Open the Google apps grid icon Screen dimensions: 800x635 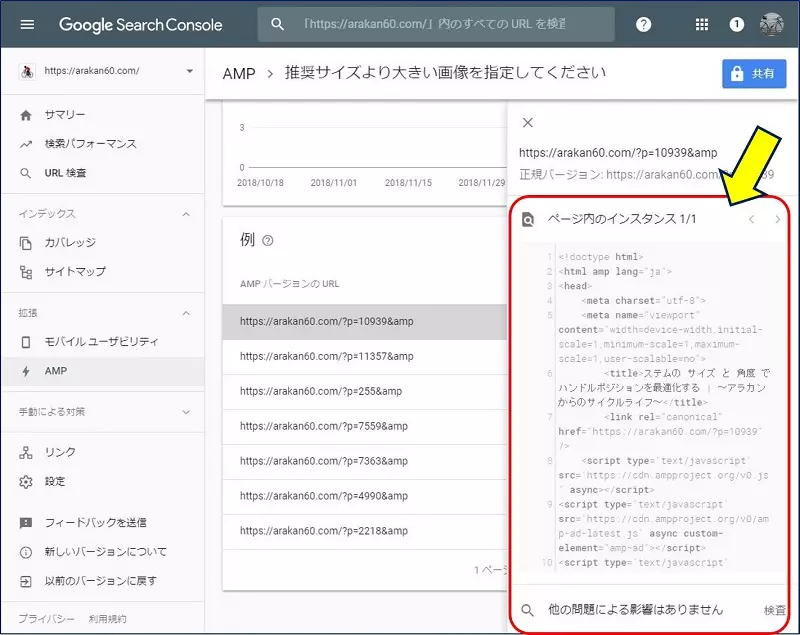click(702, 24)
